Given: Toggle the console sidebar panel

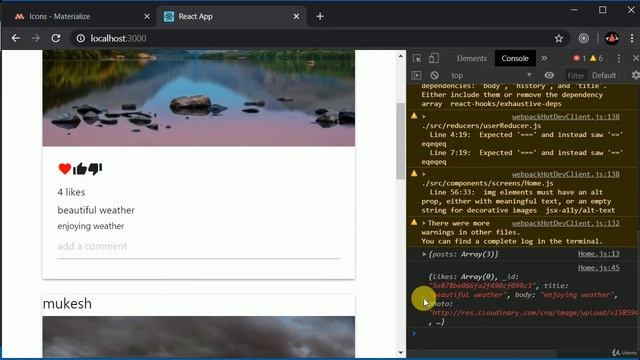Looking at the screenshot, I should [416, 76].
